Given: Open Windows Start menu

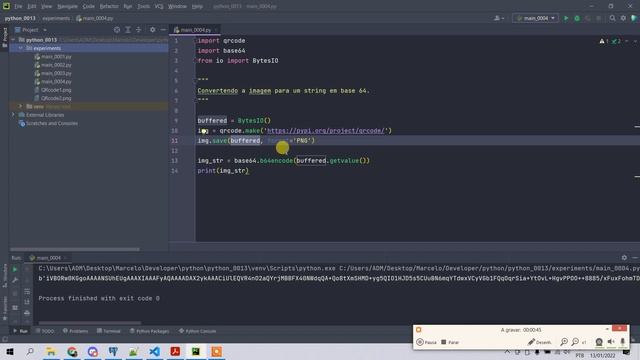Looking at the screenshot, I should 9,352.
